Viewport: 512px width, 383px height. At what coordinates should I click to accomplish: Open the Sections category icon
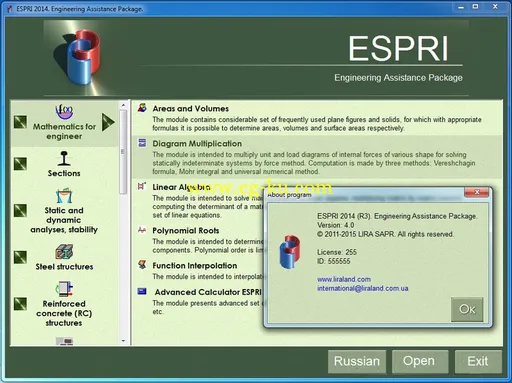[64, 159]
